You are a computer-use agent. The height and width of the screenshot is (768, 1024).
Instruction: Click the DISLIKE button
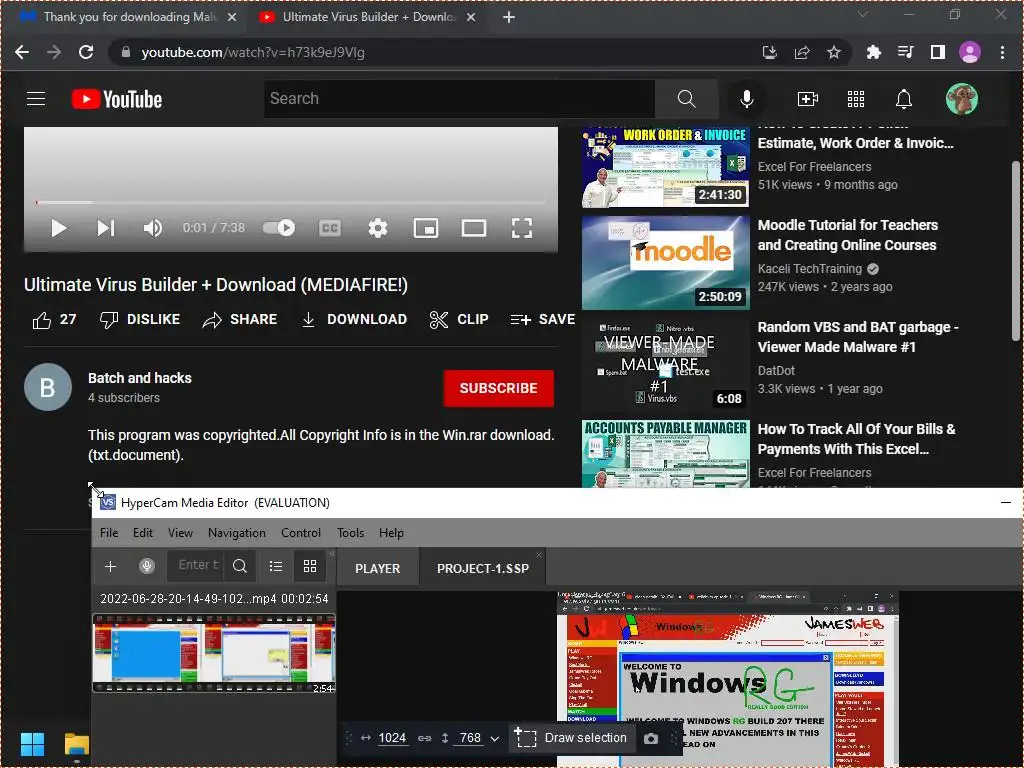coord(140,319)
